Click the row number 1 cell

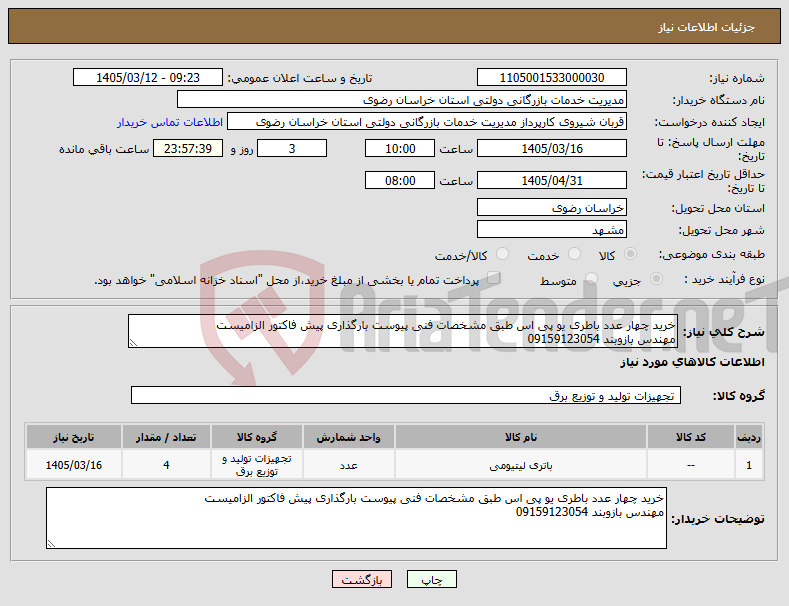pos(749,465)
